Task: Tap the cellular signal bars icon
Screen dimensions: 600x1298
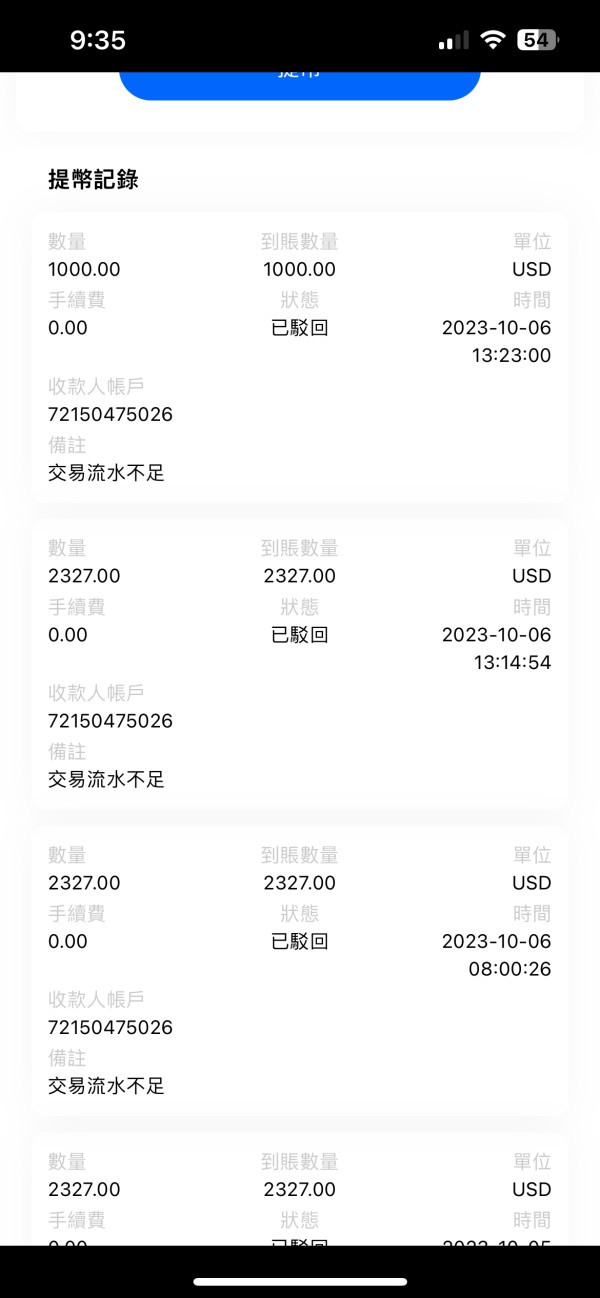Action: click(453, 41)
